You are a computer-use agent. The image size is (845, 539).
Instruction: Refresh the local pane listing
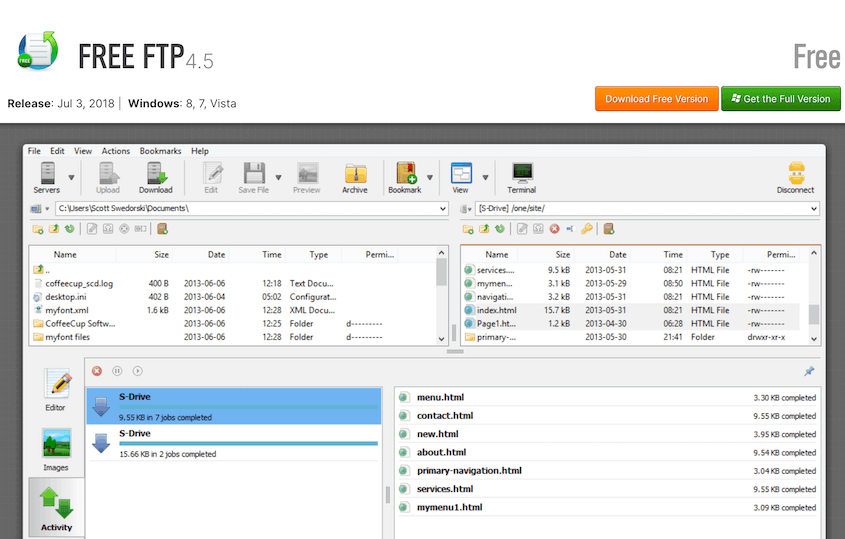[70, 229]
